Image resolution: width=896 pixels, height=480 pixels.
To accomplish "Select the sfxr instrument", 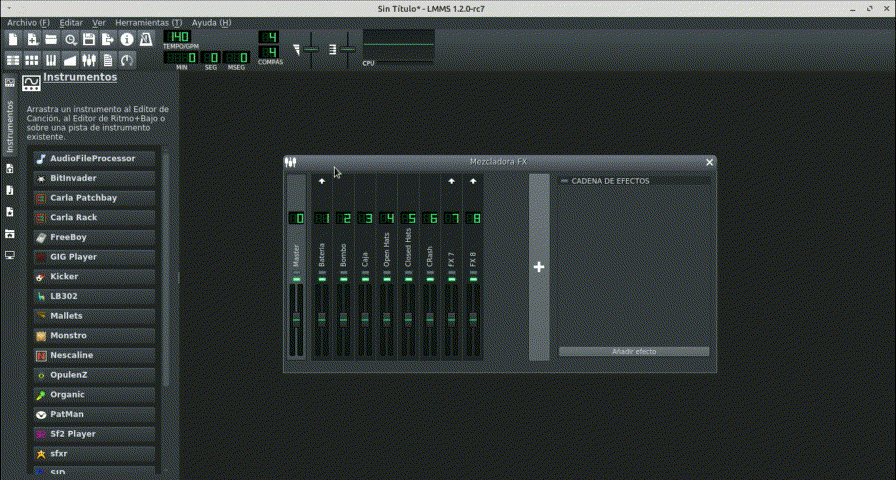I will (94, 454).
